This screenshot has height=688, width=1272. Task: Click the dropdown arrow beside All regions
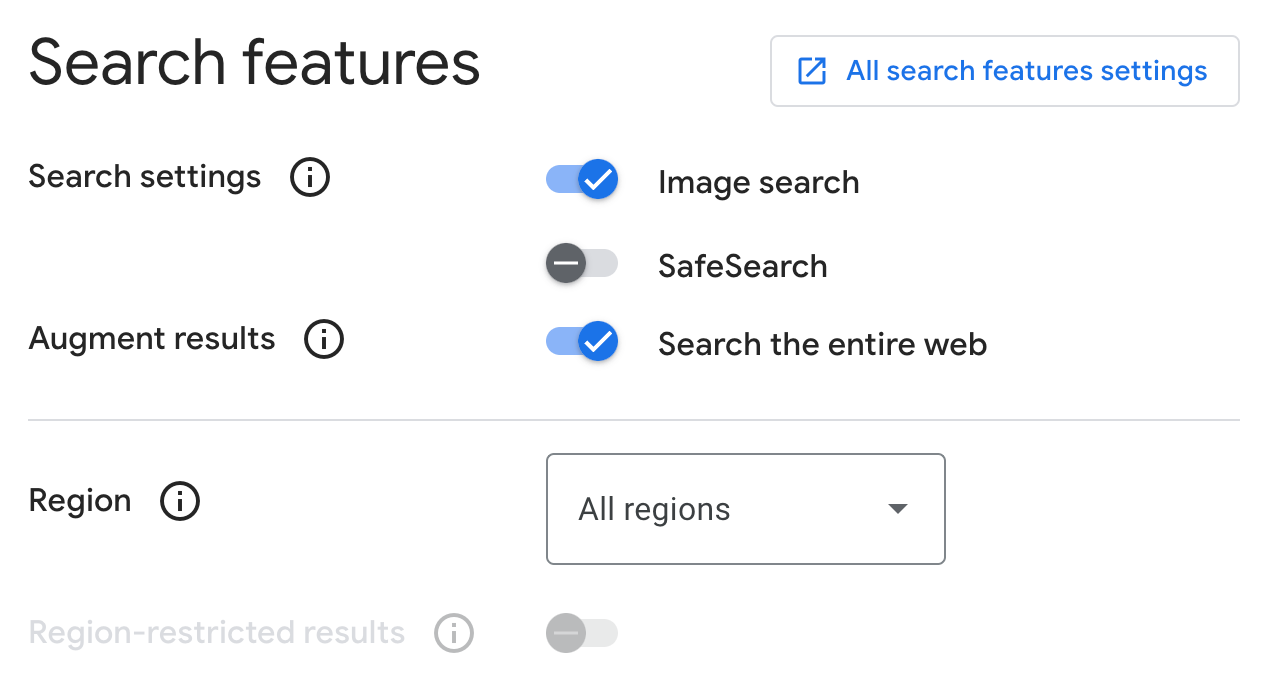click(x=898, y=509)
